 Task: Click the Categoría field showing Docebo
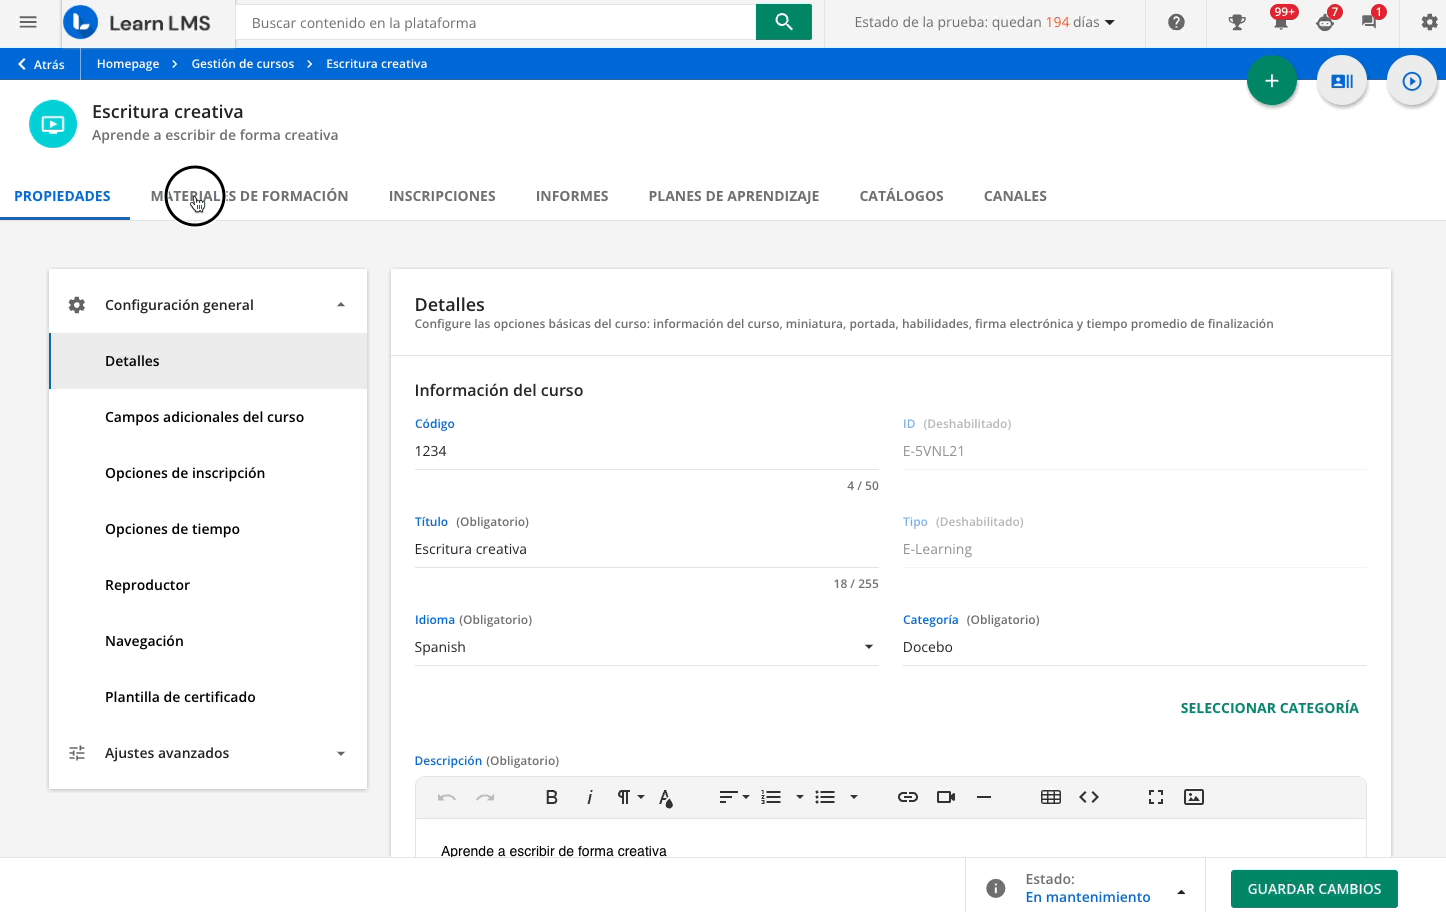pyautogui.click(x=1134, y=647)
